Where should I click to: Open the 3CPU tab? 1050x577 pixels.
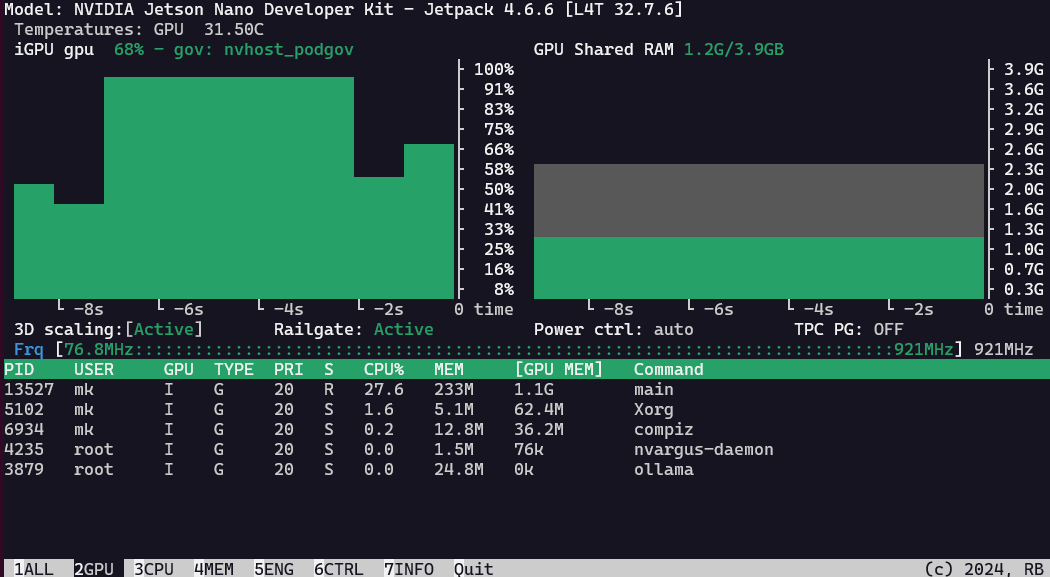tap(153, 569)
